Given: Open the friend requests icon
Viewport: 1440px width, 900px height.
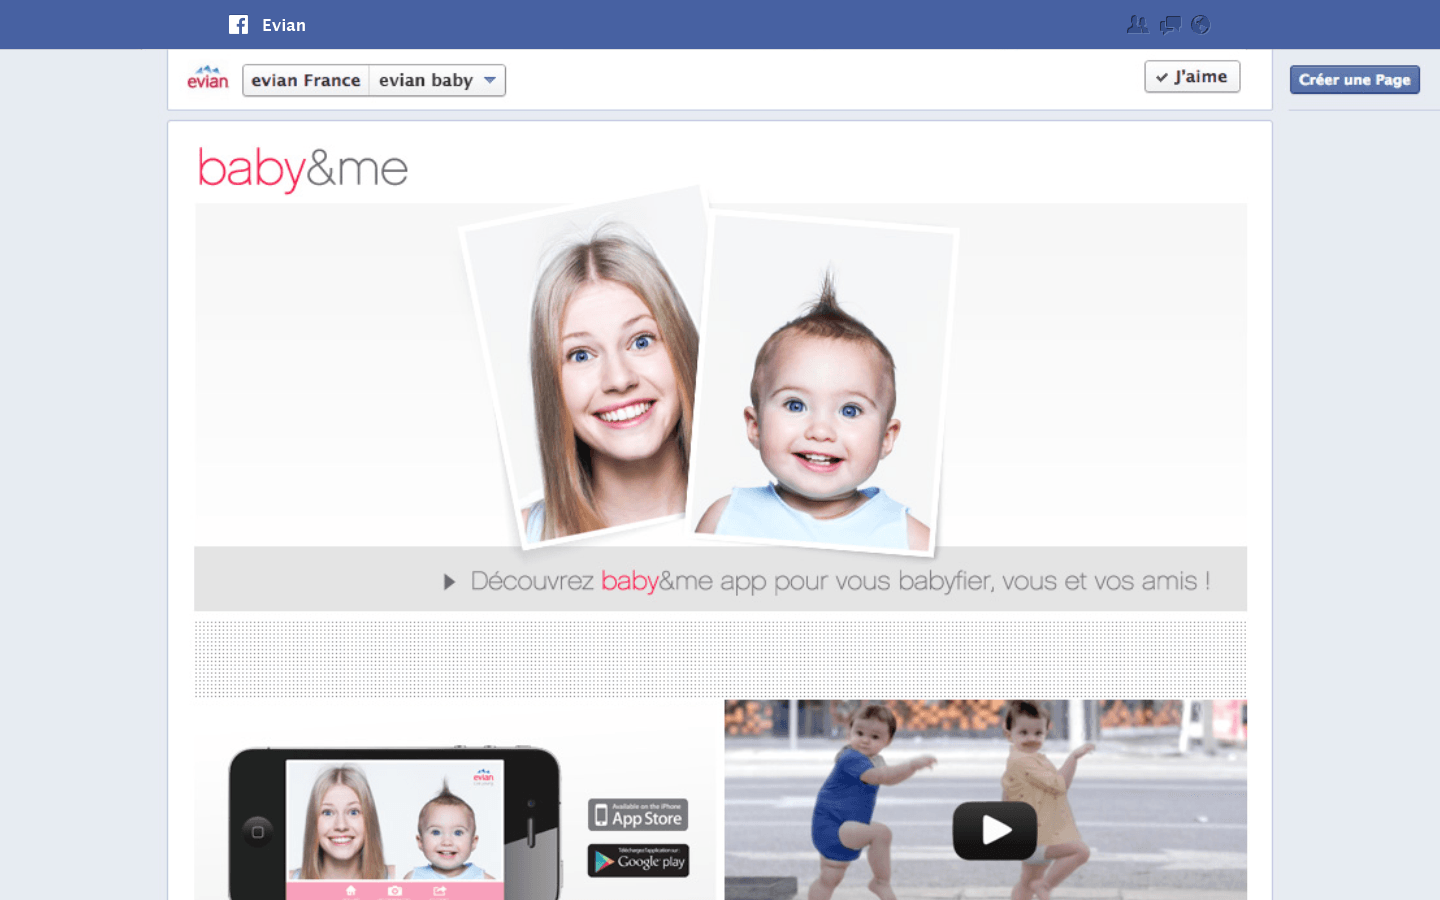Looking at the screenshot, I should pyautogui.click(x=1137, y=25).
